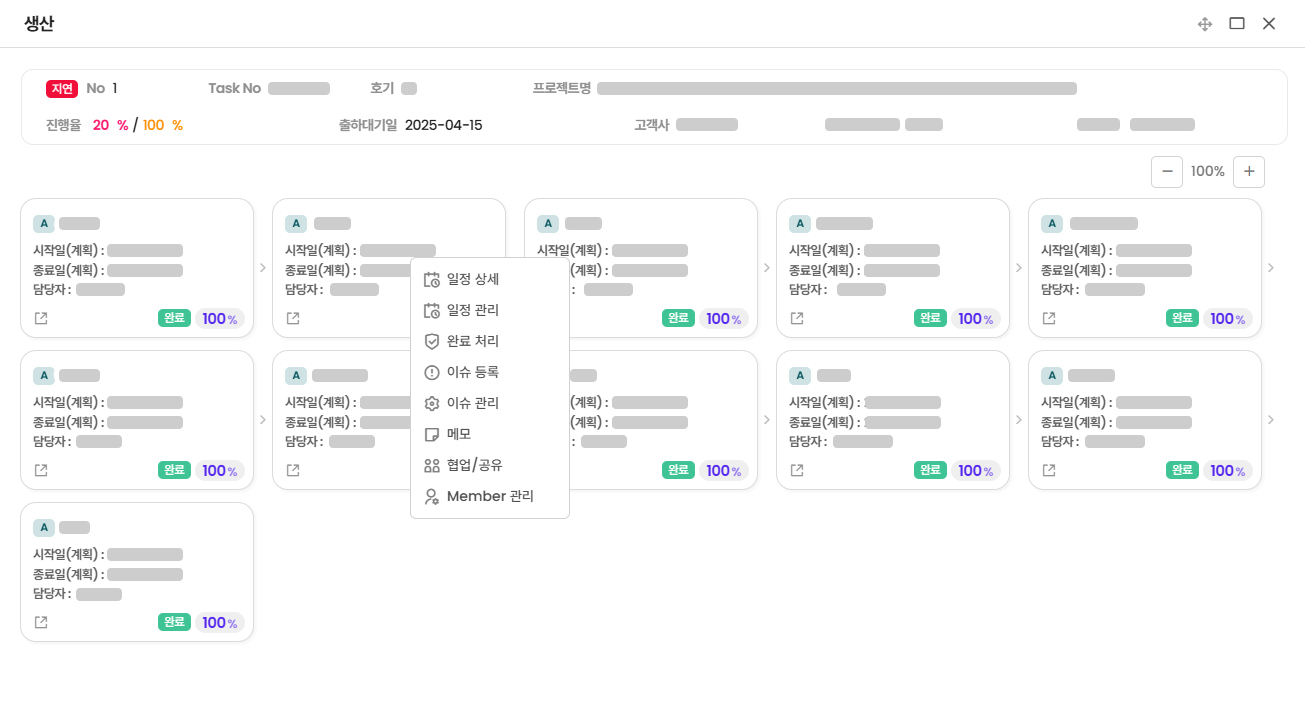Click the alert circle icon beside 이슈 등록
The width and height of the screenshot is (1305, 719).
[432, 372]
